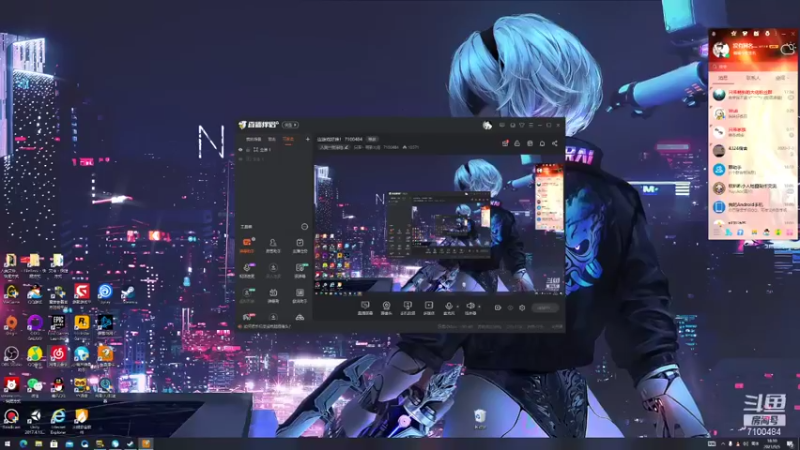Focus the QQ search field

pos(753,66)
